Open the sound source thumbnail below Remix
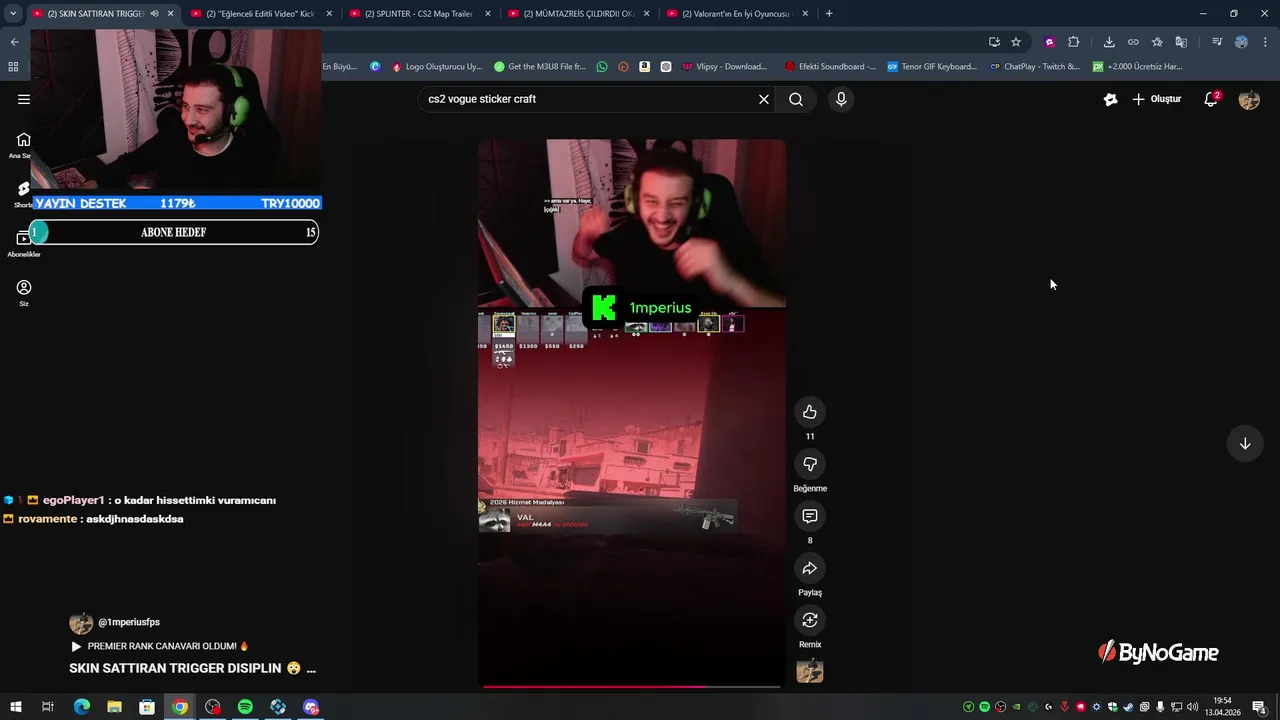This screenshot has height=720, width=1280. pyautogui.click(x=810, y=671)
